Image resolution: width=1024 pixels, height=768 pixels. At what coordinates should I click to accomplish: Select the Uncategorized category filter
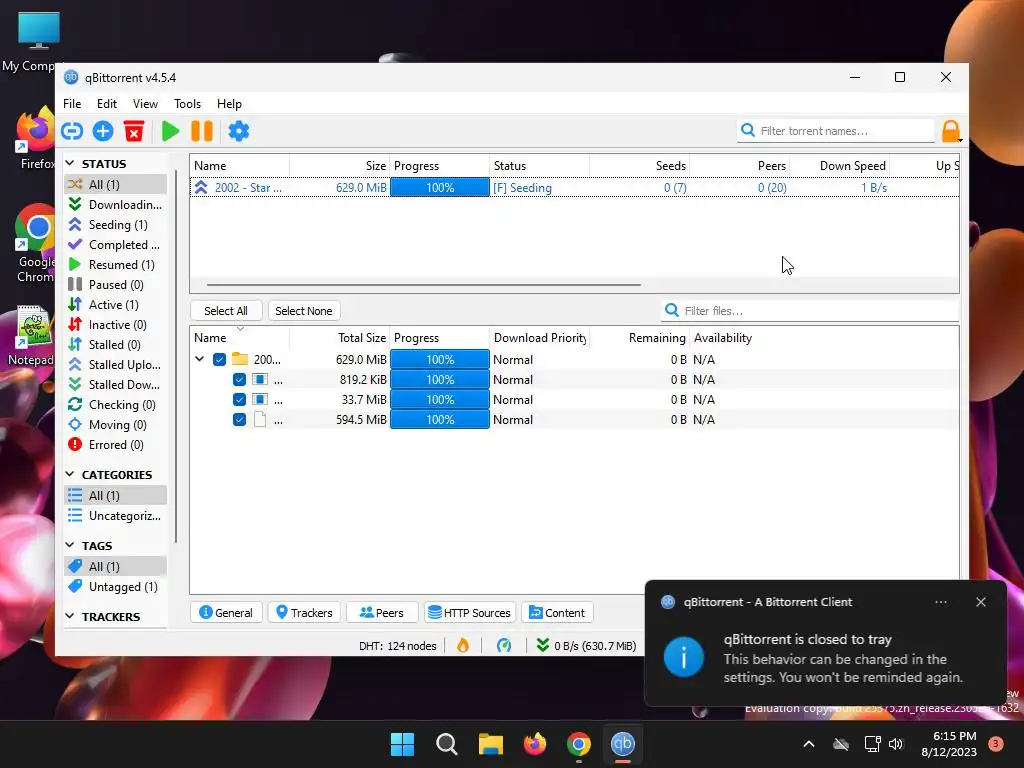tap(116, 516)
